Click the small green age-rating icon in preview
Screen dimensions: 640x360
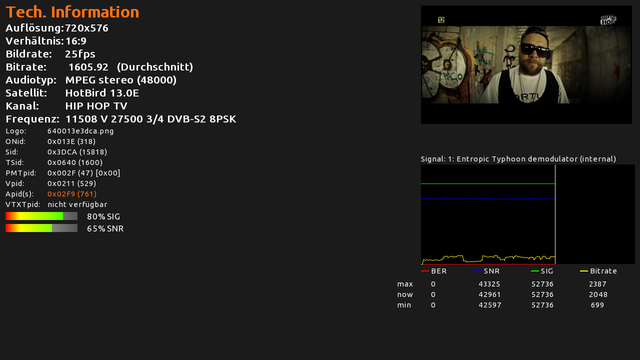pyautogui.click(x=441, y=20)
